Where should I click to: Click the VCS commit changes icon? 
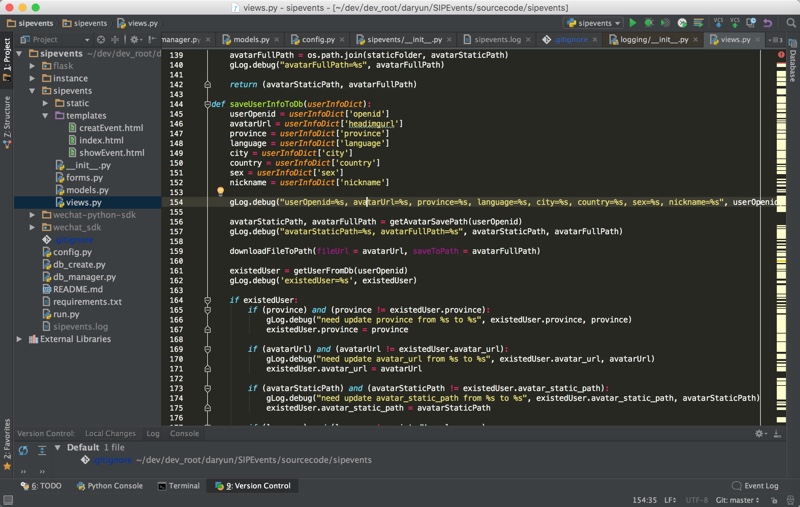coord(735,22)
